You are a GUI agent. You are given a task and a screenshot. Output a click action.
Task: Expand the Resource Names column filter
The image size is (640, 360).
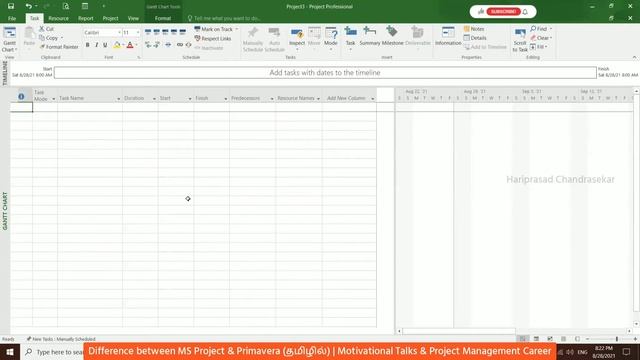[x=318, y=99]
